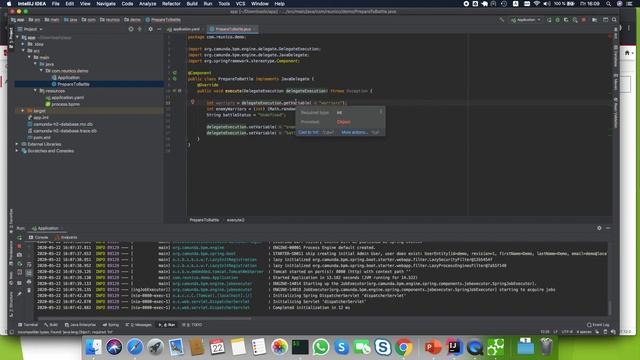Click the Build project hammer icon
The image size is (640, 360).
click(x=501, y=20)
